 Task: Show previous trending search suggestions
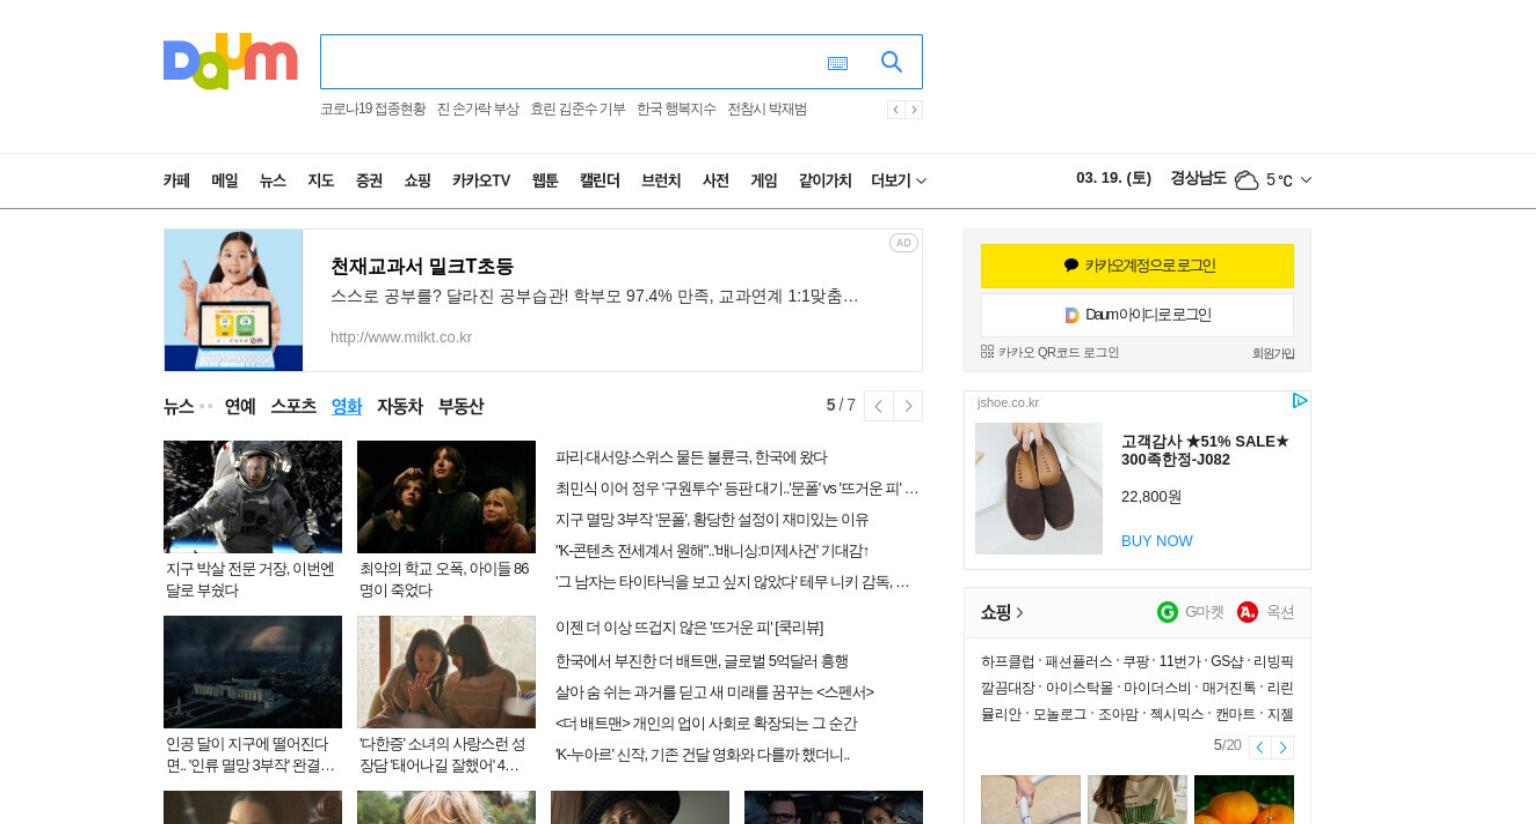896,110
